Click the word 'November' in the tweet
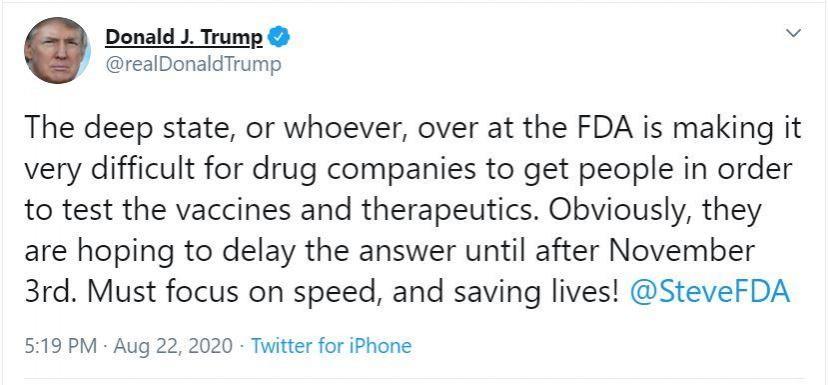 681,251
